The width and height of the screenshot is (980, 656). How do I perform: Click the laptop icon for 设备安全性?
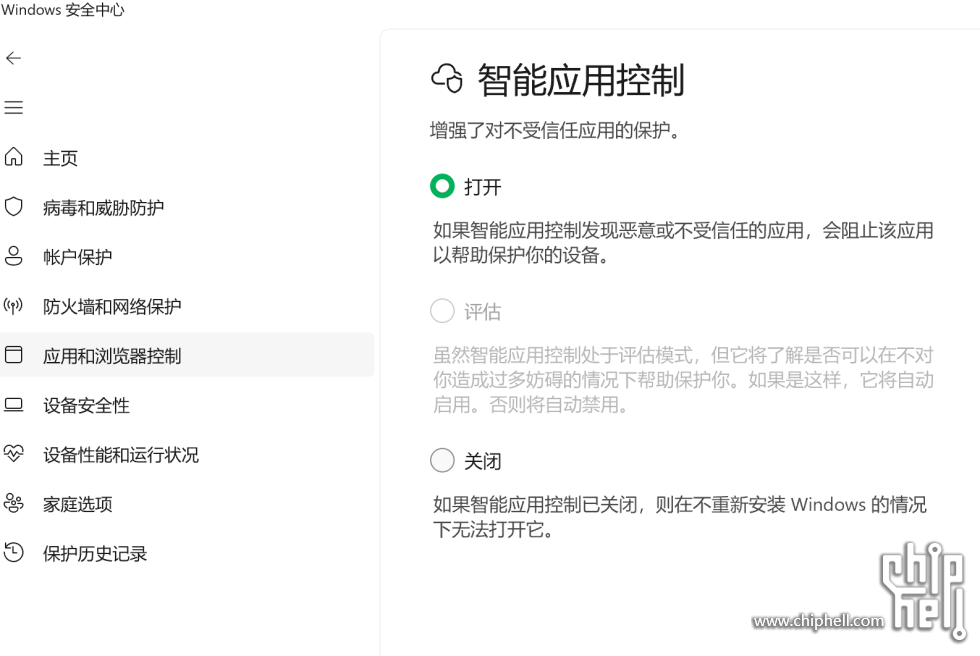[x=13, y=405]
